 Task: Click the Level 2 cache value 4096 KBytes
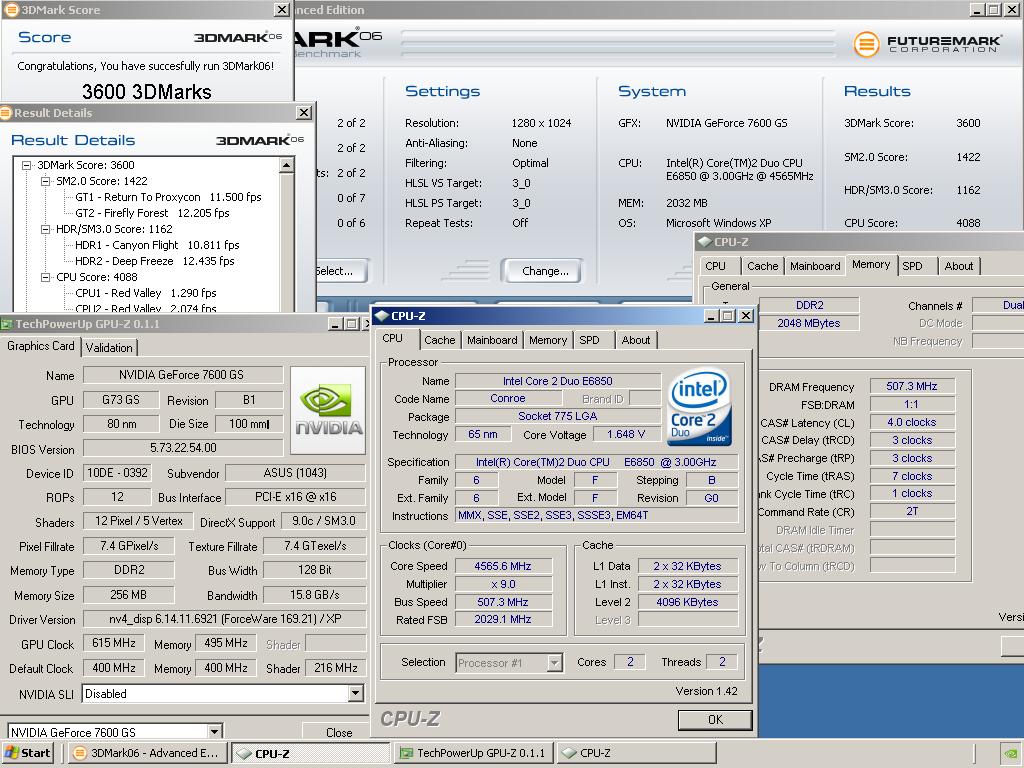click(687, 602)
